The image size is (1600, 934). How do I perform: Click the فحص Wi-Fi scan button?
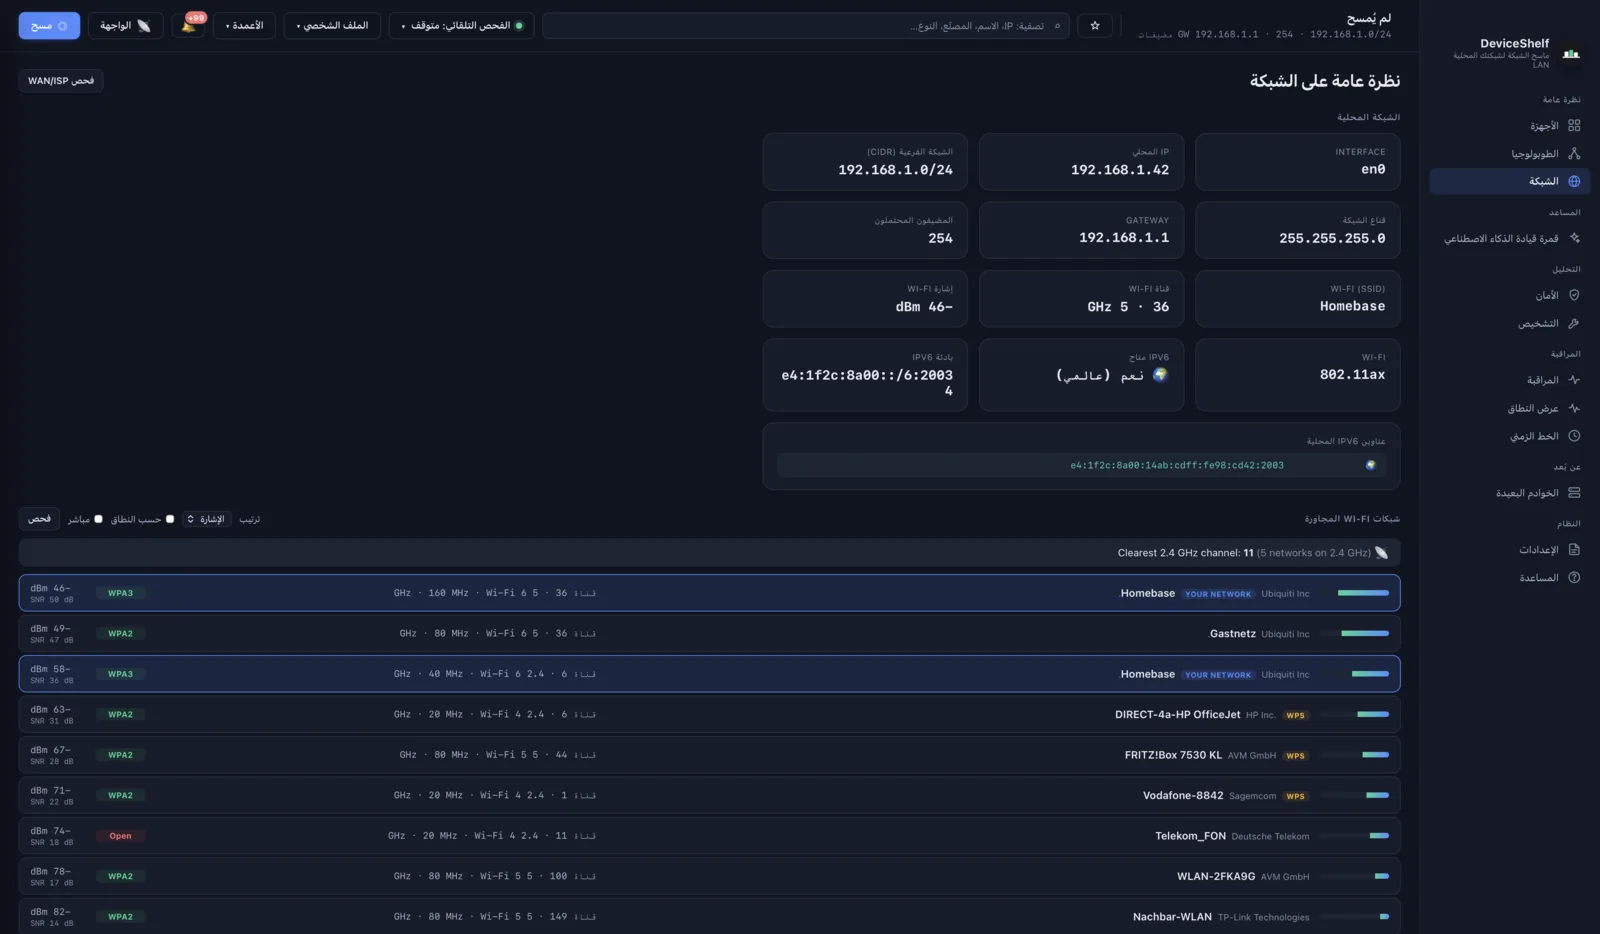click(39, 519)
